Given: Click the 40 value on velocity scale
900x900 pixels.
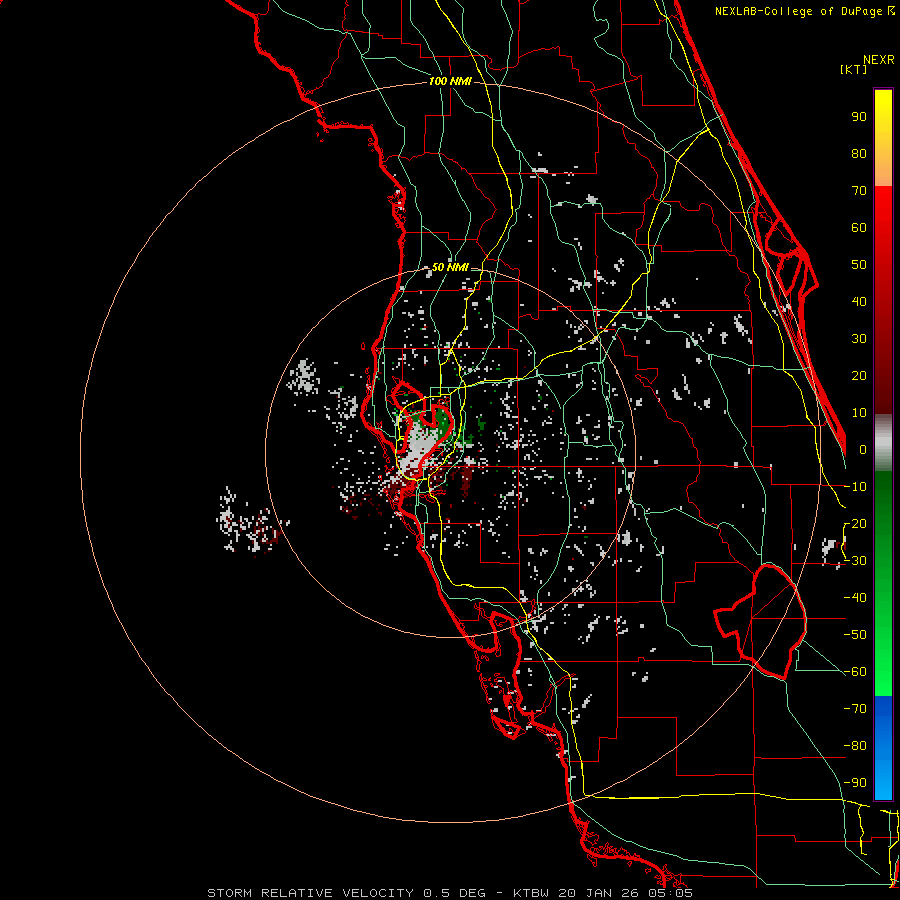Looking at the screenshot, I should [859, 302].
